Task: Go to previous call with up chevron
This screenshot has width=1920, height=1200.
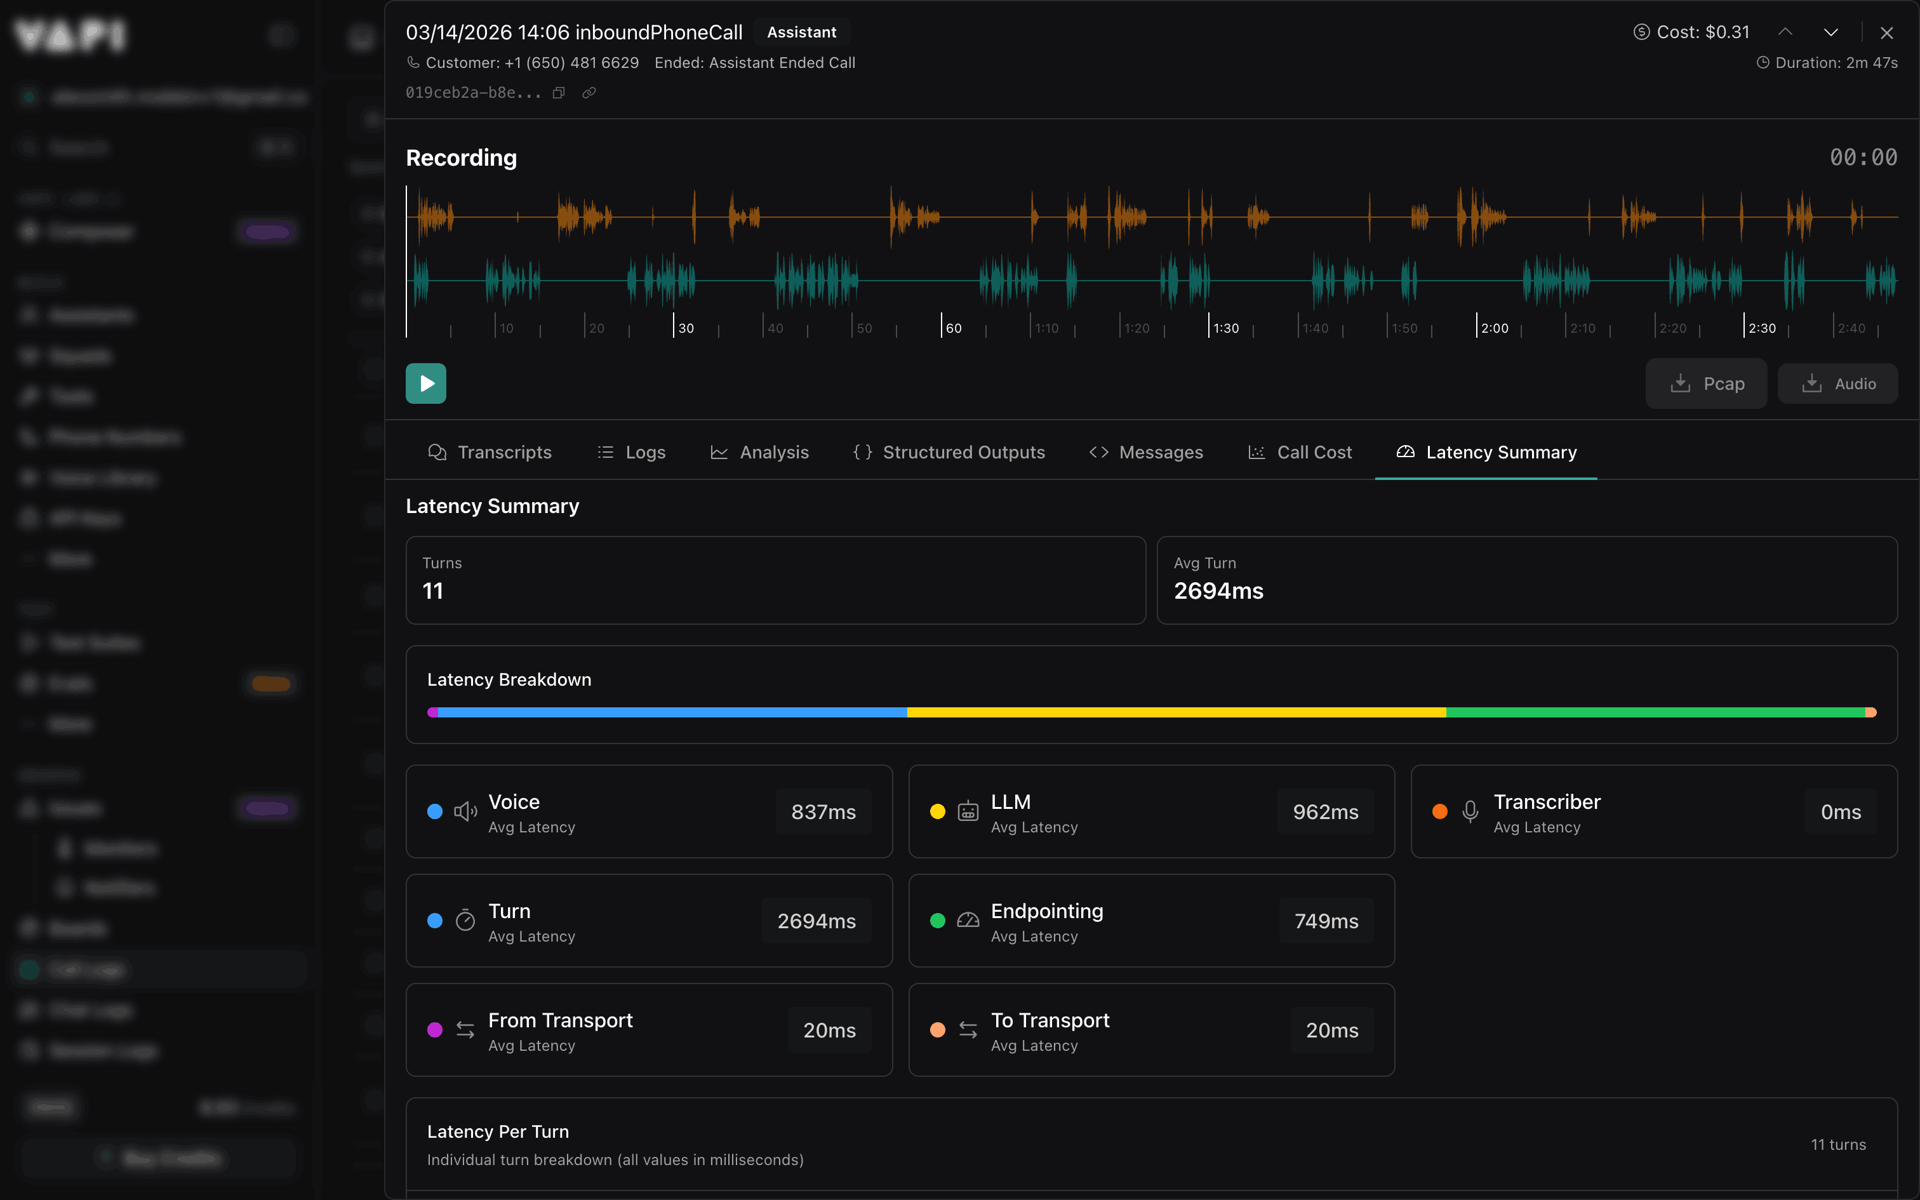Action: pos(1785,32)
